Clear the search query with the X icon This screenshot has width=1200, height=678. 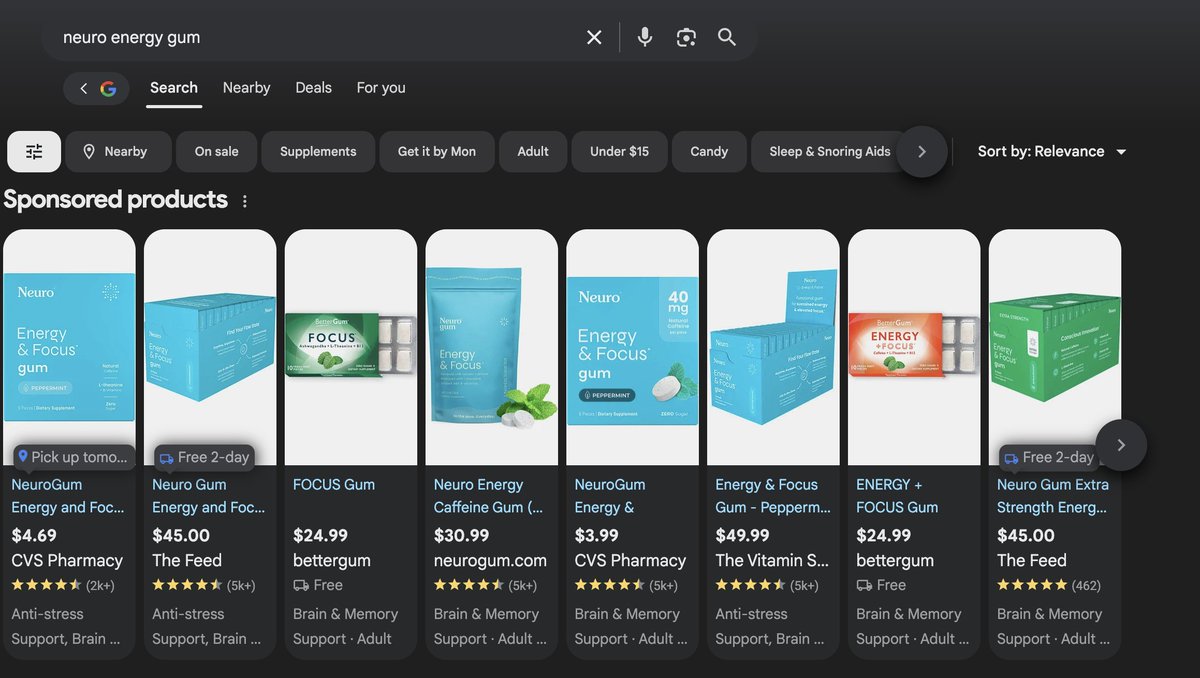point(594,37)
